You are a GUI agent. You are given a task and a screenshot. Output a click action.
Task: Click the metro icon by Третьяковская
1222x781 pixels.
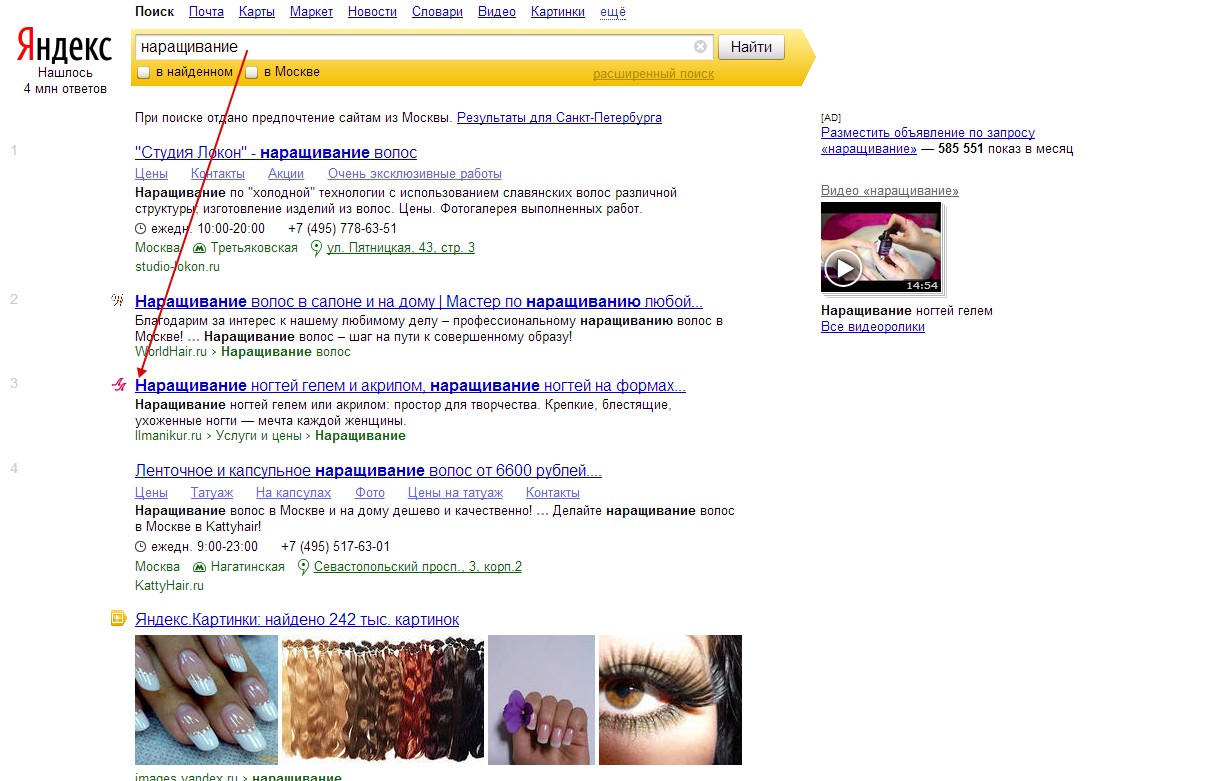199,248
